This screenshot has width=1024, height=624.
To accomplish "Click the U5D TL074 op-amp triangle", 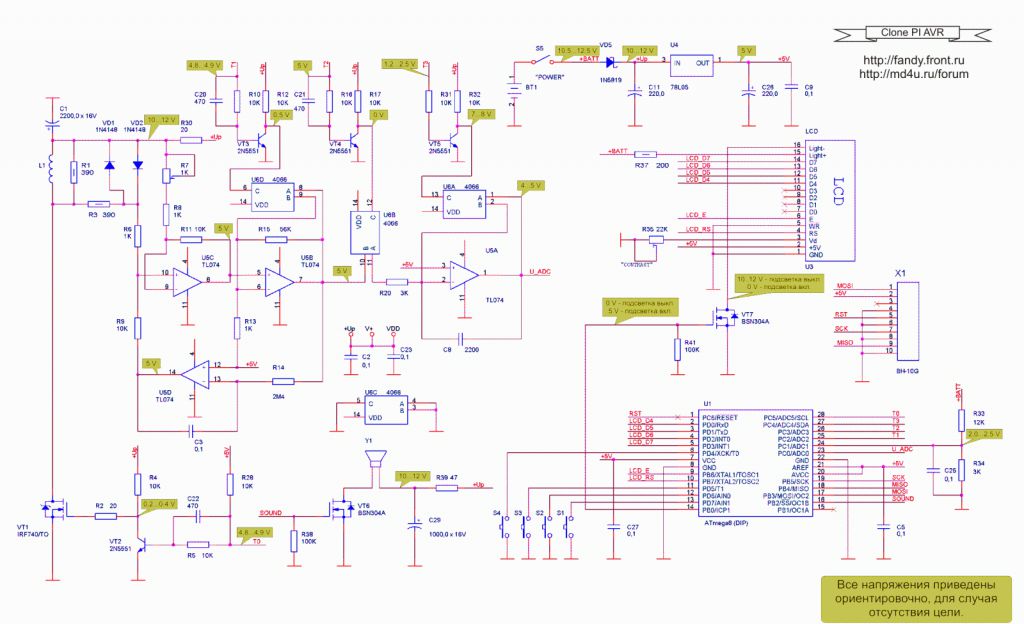I will tap(195, 375).
